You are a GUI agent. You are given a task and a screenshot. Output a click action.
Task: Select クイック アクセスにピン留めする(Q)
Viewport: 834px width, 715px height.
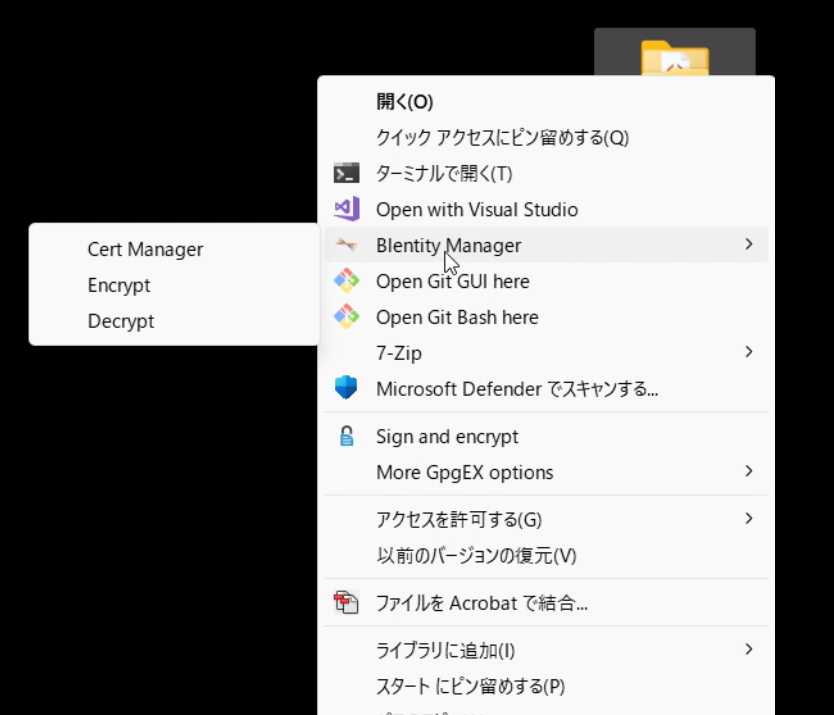(546, 138)
